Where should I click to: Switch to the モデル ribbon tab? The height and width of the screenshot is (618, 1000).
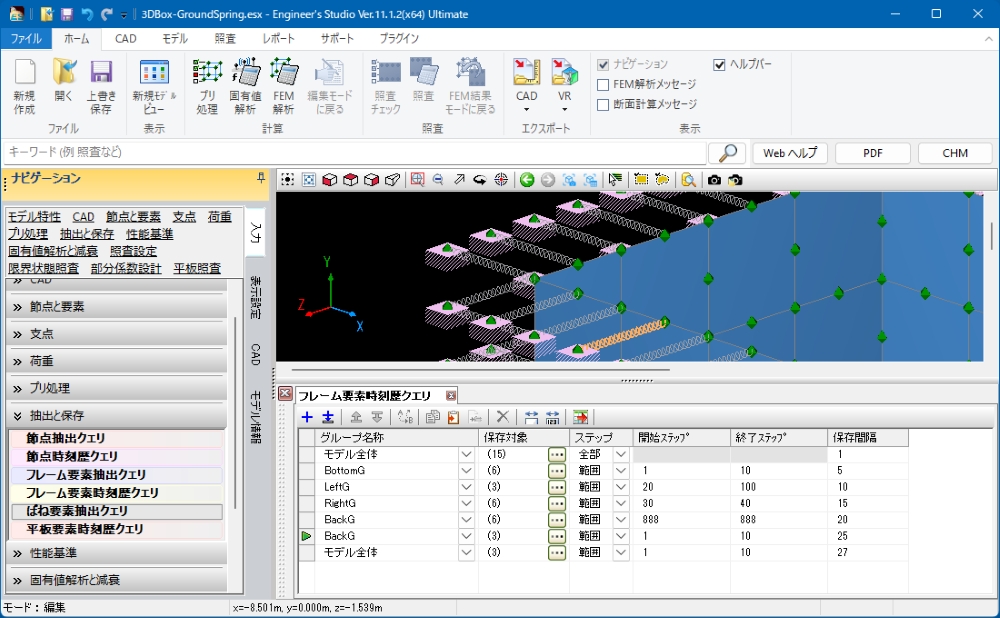175,38
